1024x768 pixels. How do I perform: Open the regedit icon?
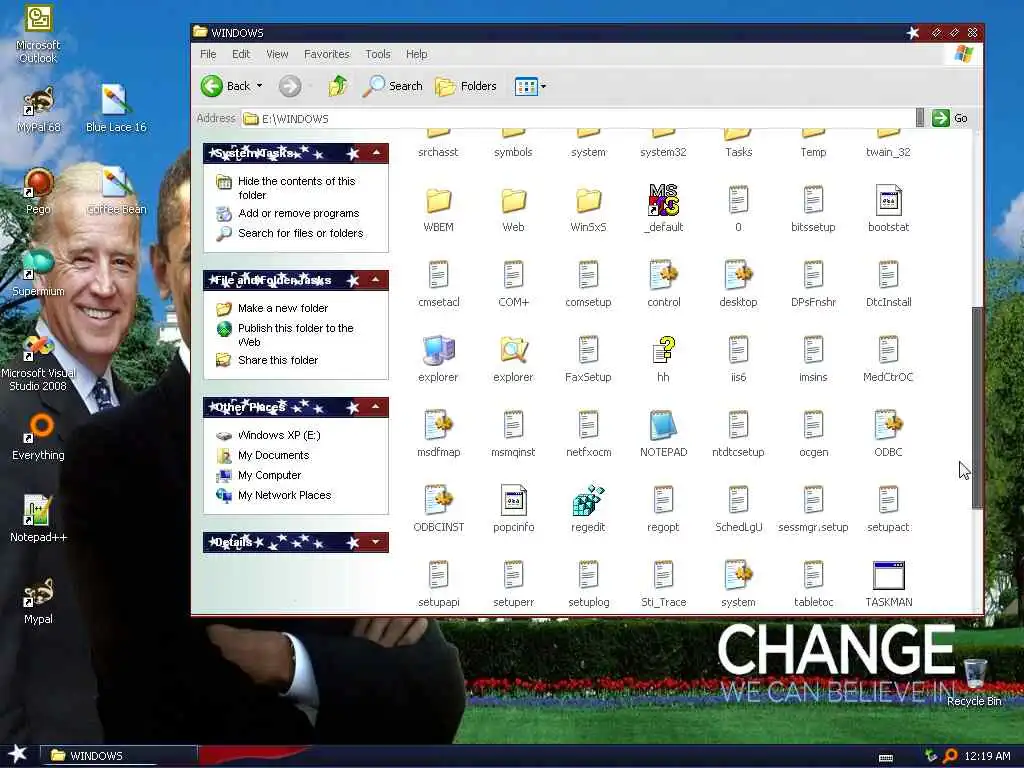(x=588, y=501)
